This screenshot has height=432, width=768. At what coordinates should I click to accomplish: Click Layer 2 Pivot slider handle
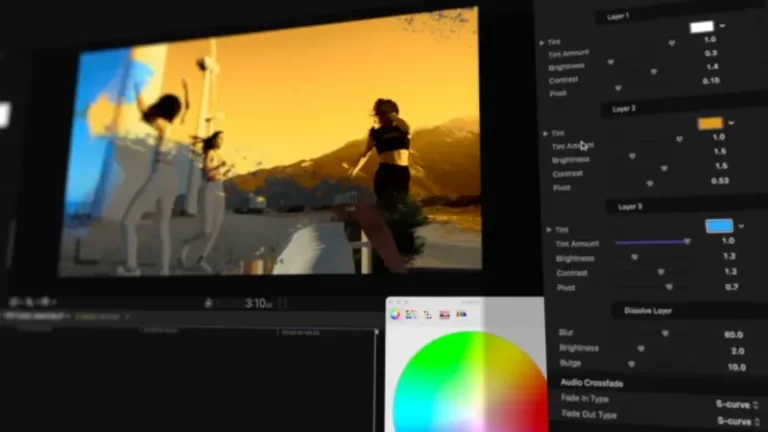pos(650,184)
